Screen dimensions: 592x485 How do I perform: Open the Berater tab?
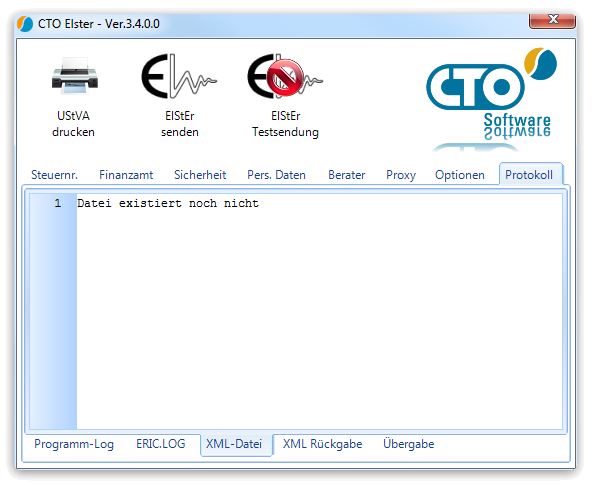(347, 175)
